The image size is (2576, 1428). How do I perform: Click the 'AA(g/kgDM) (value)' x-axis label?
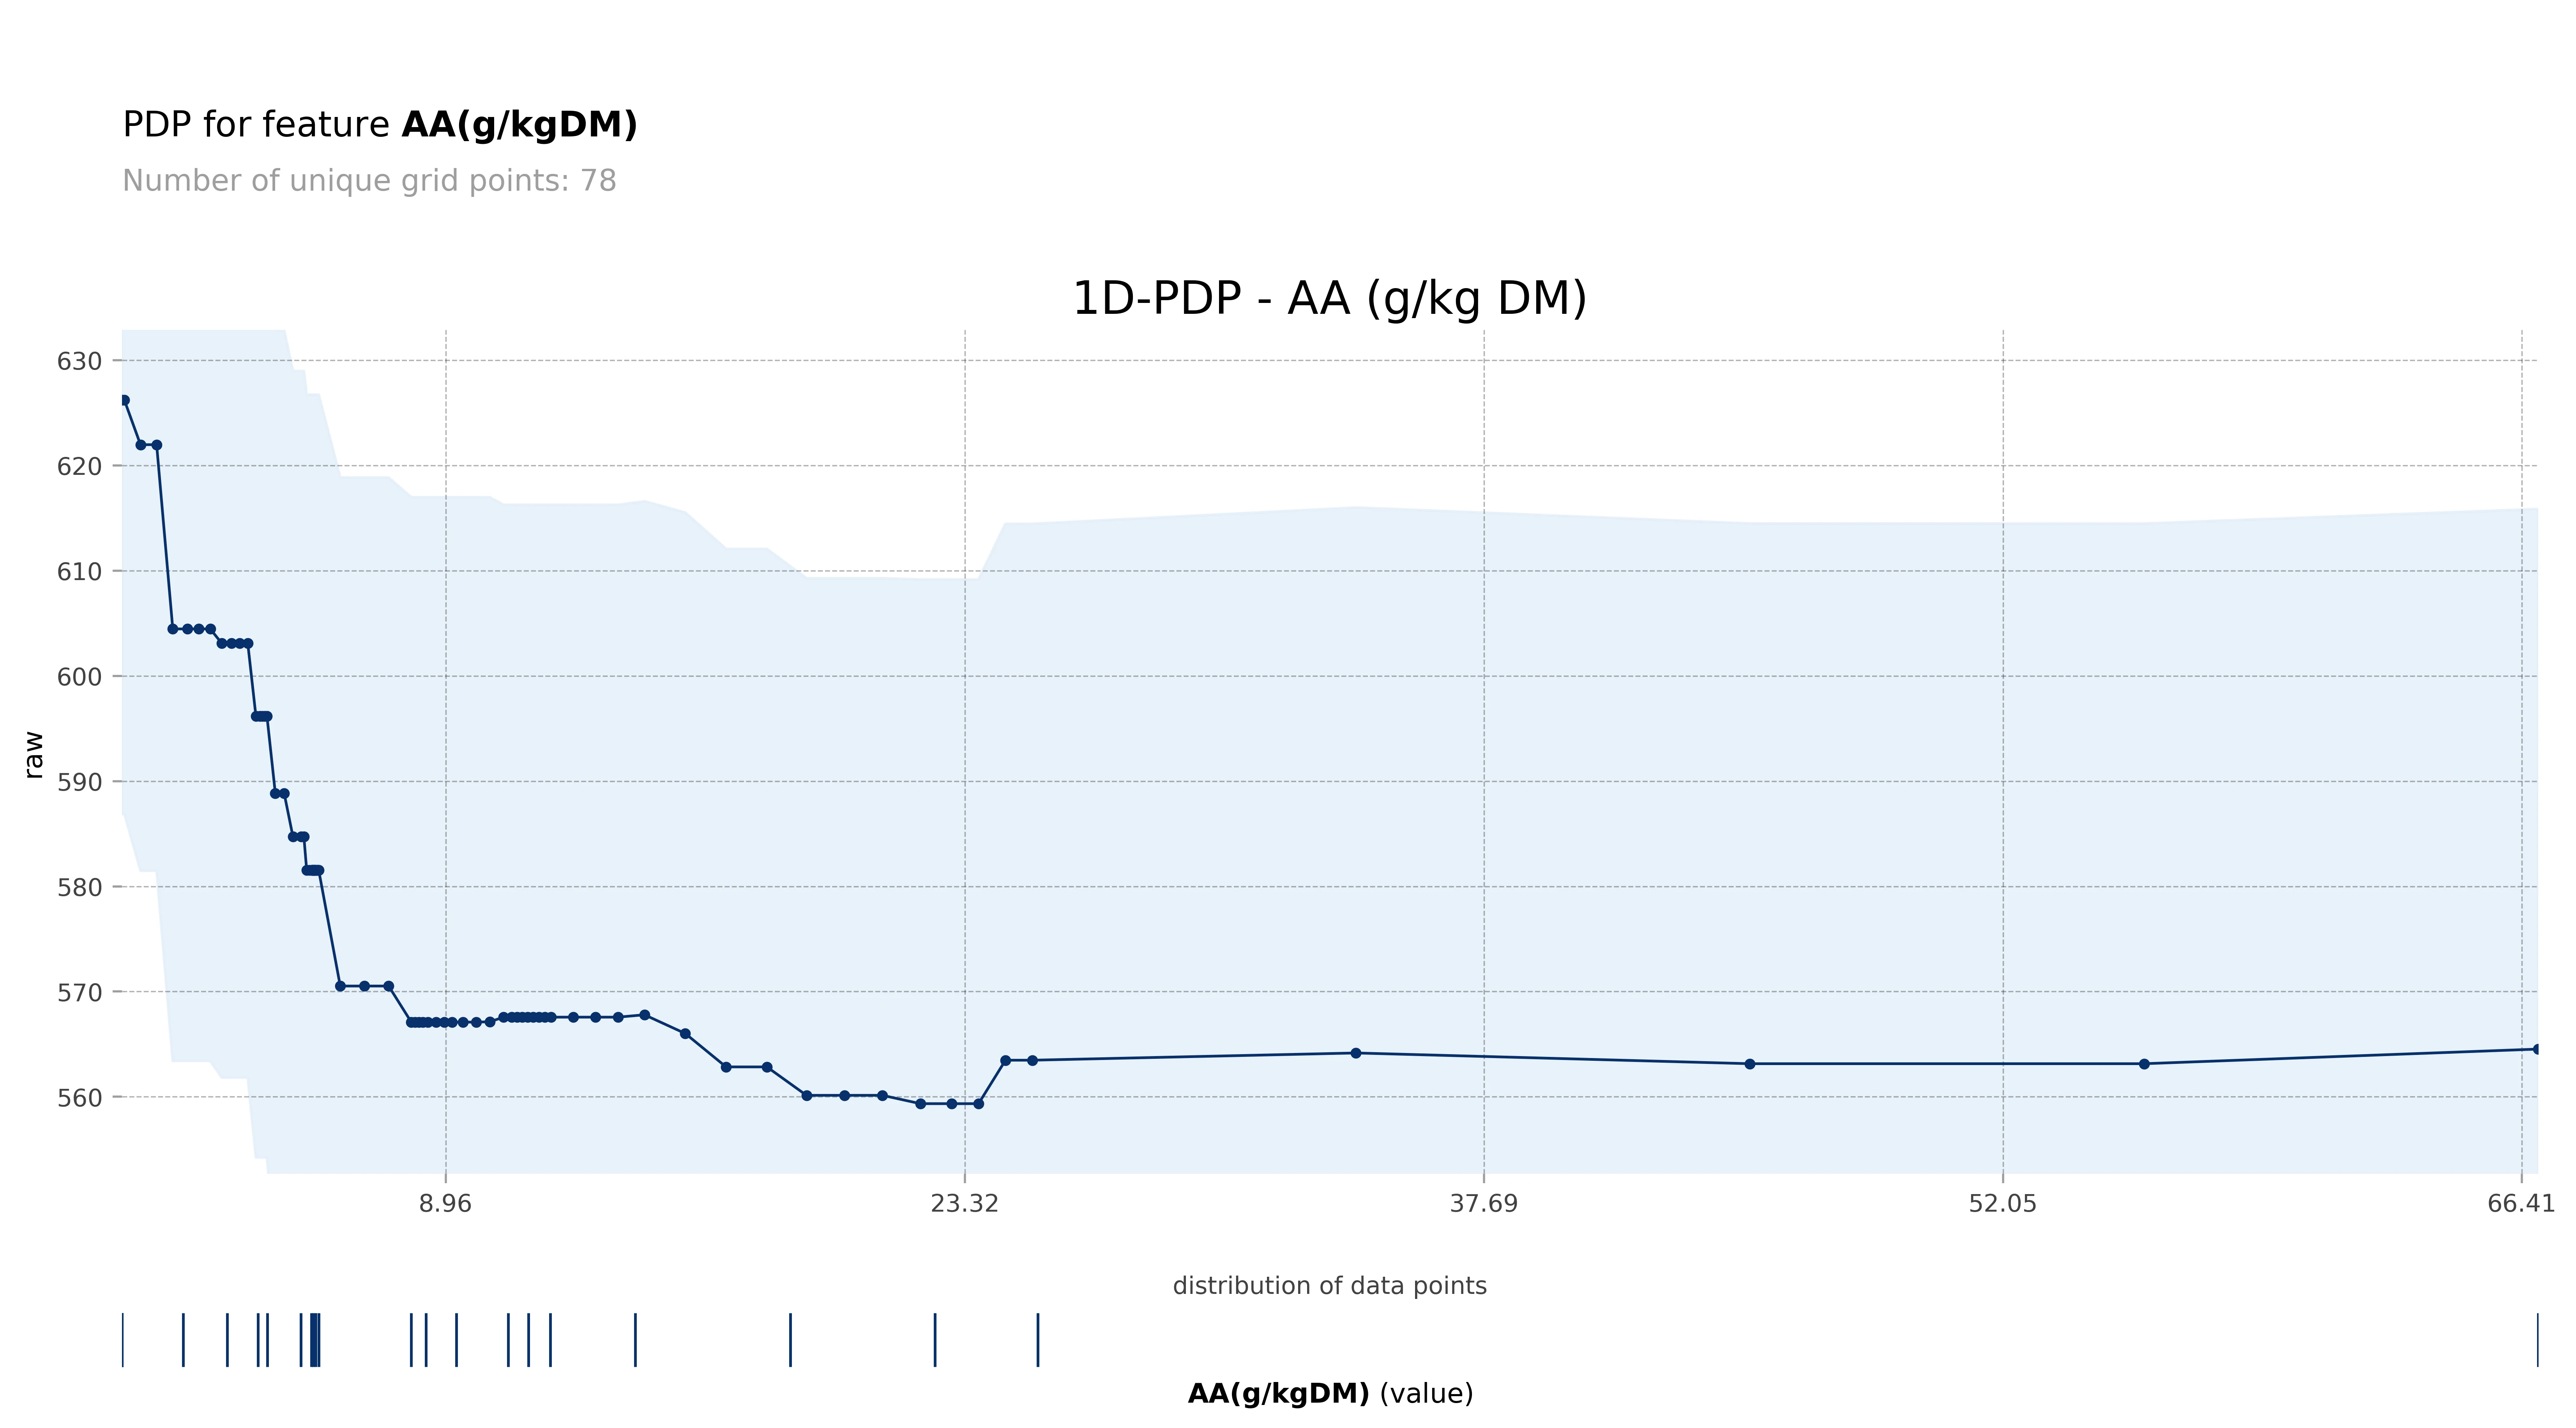1329,1394
